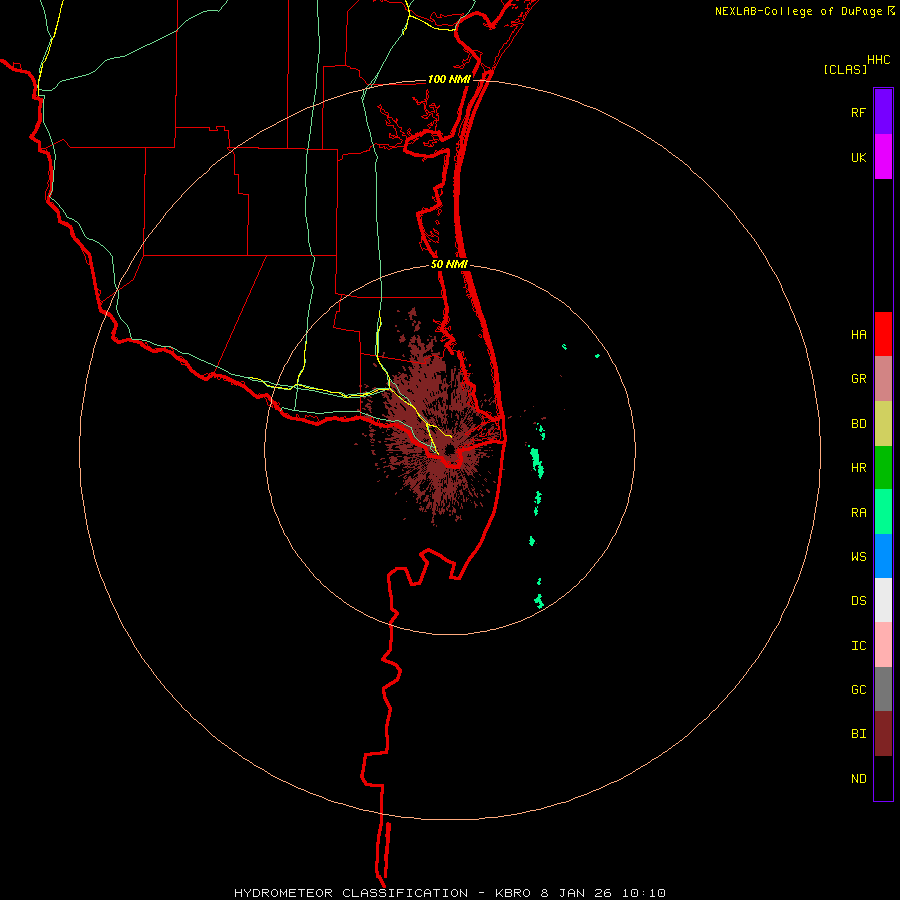This screenshot has height=900, width=900.
Task: Click the 50 NMI range ring label
Action: pos(449,264)
